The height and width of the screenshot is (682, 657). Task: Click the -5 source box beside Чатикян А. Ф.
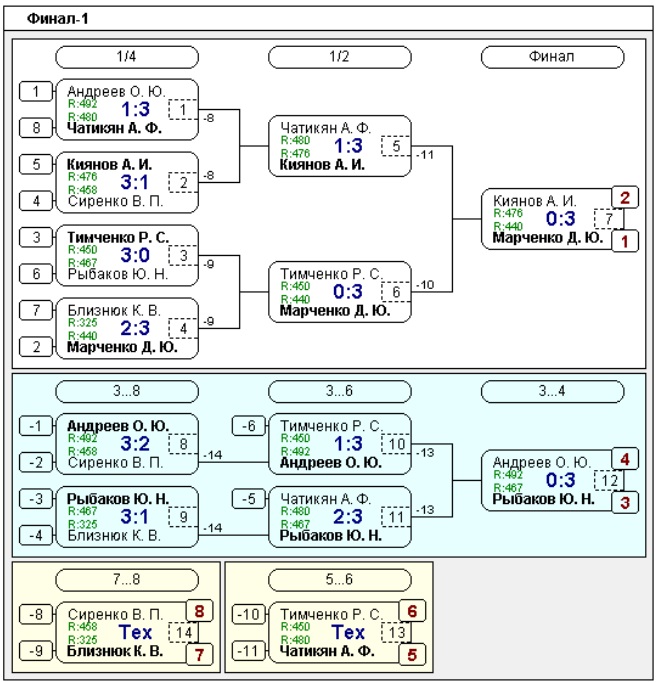tap(248, 499)
